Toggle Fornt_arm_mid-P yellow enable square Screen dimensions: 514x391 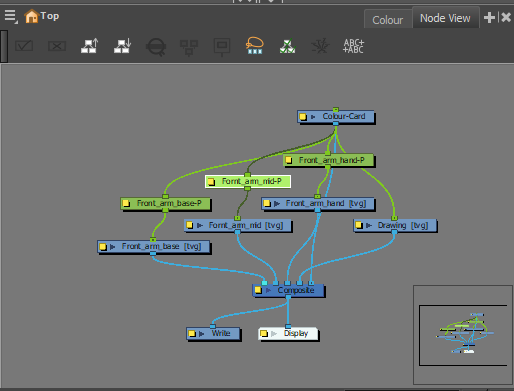point(211,182)
